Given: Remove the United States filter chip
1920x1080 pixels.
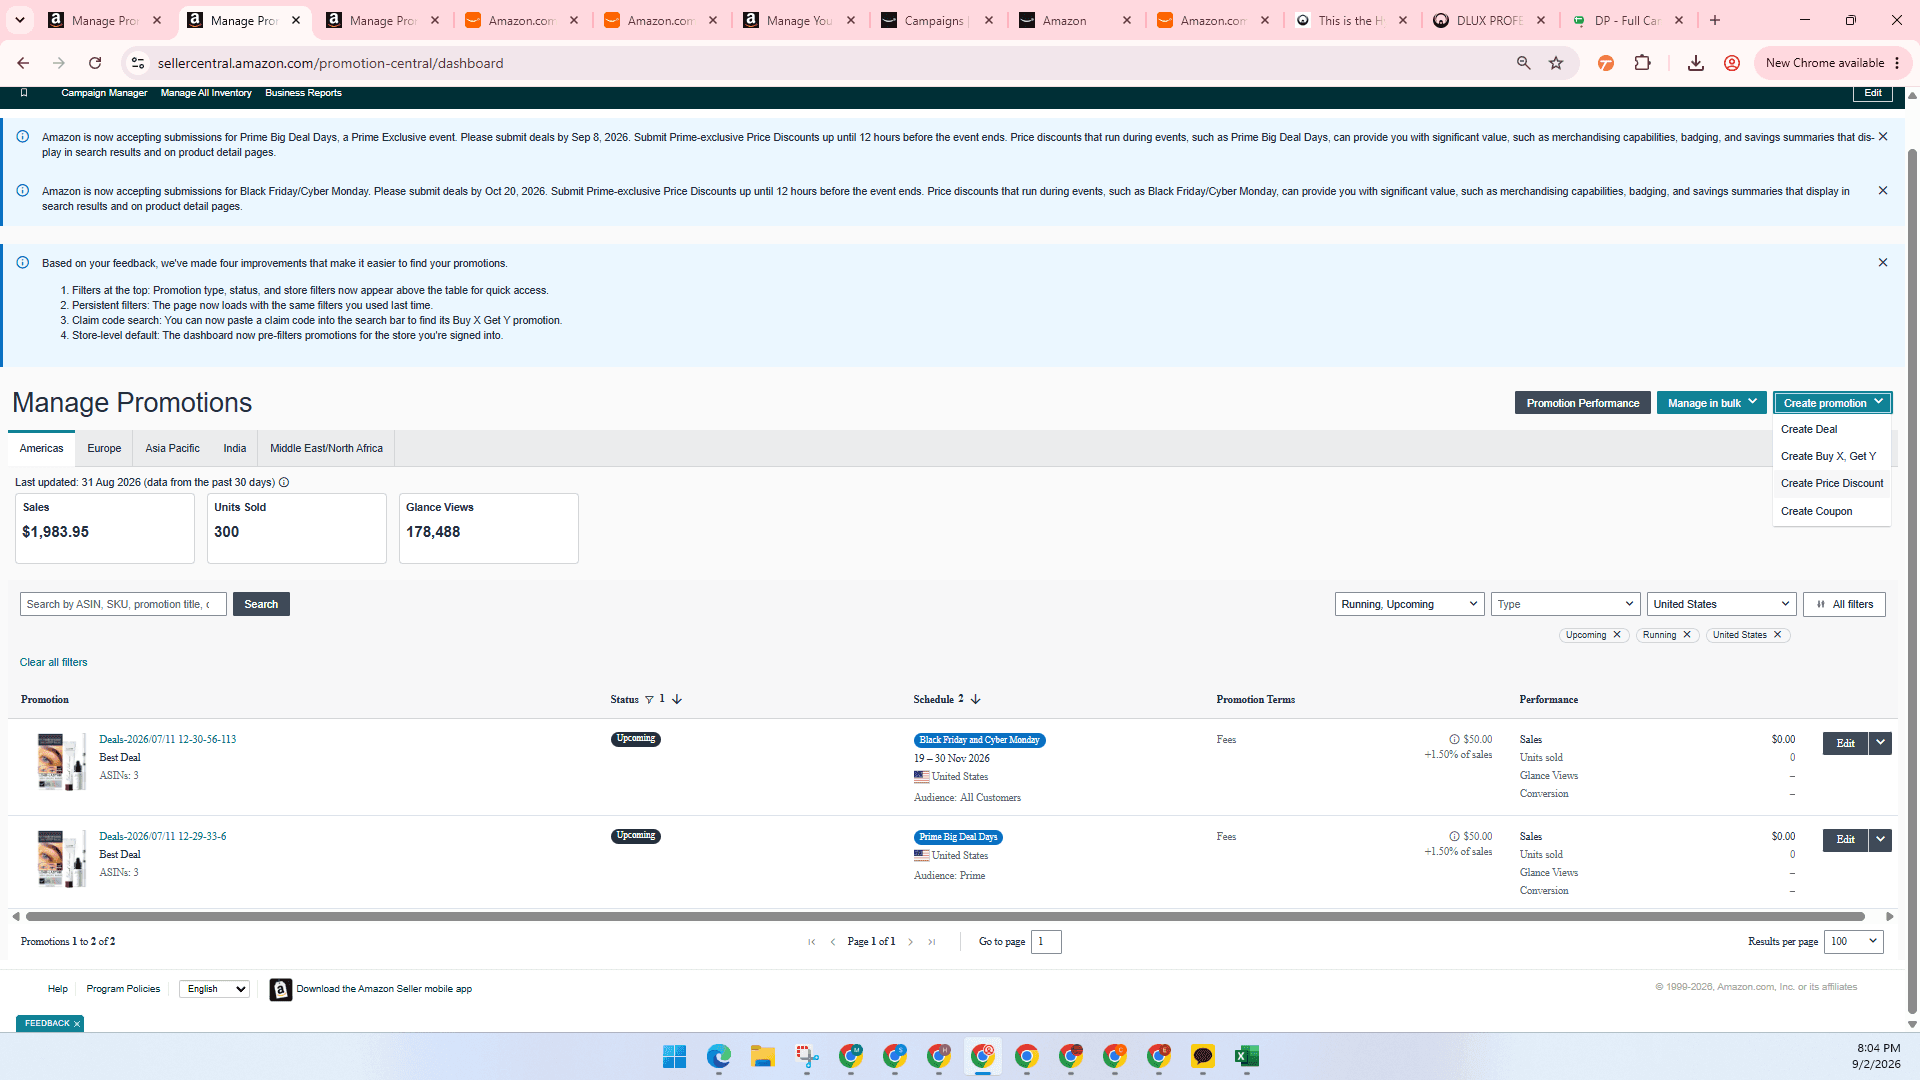Looking at the screenshot, I should click(1778, 635).
